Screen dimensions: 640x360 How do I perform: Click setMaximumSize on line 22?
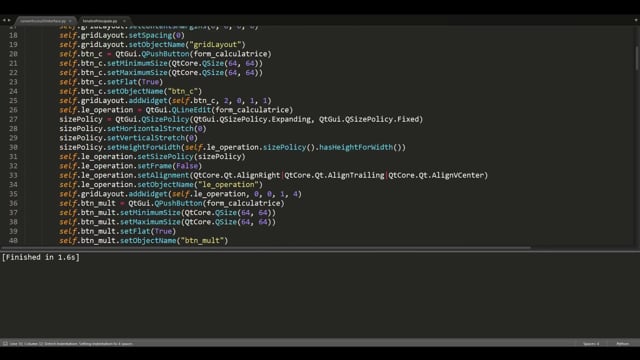click(137, 73)
